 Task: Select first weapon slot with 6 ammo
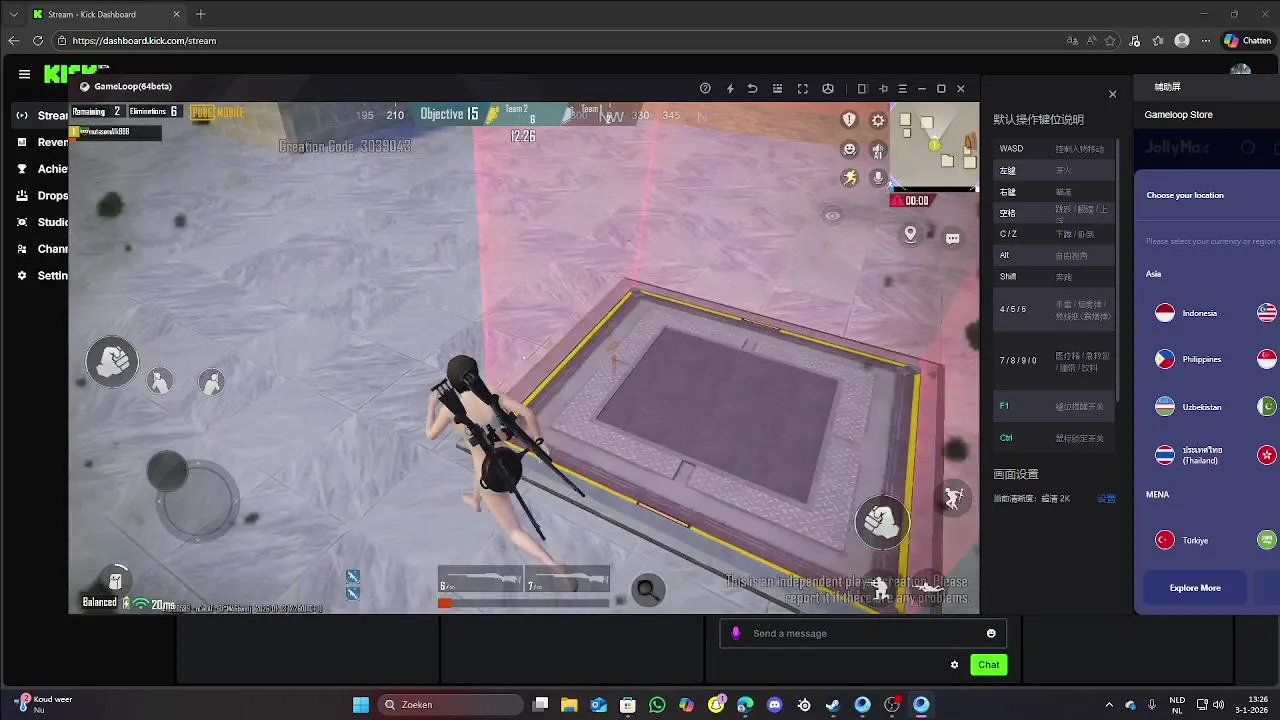(x=480, y=580)
